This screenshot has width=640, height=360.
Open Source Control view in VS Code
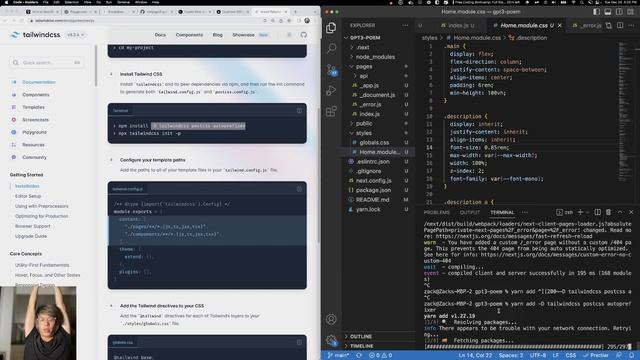[331, 70]
